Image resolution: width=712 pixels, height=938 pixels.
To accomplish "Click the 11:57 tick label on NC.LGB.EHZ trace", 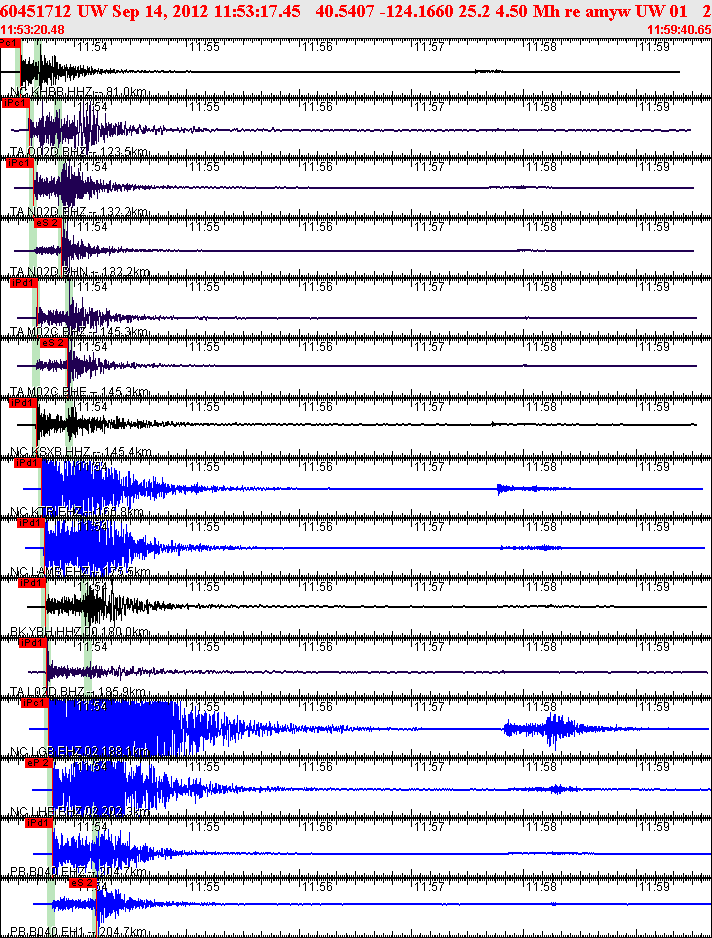I will (x=430, y=706).
